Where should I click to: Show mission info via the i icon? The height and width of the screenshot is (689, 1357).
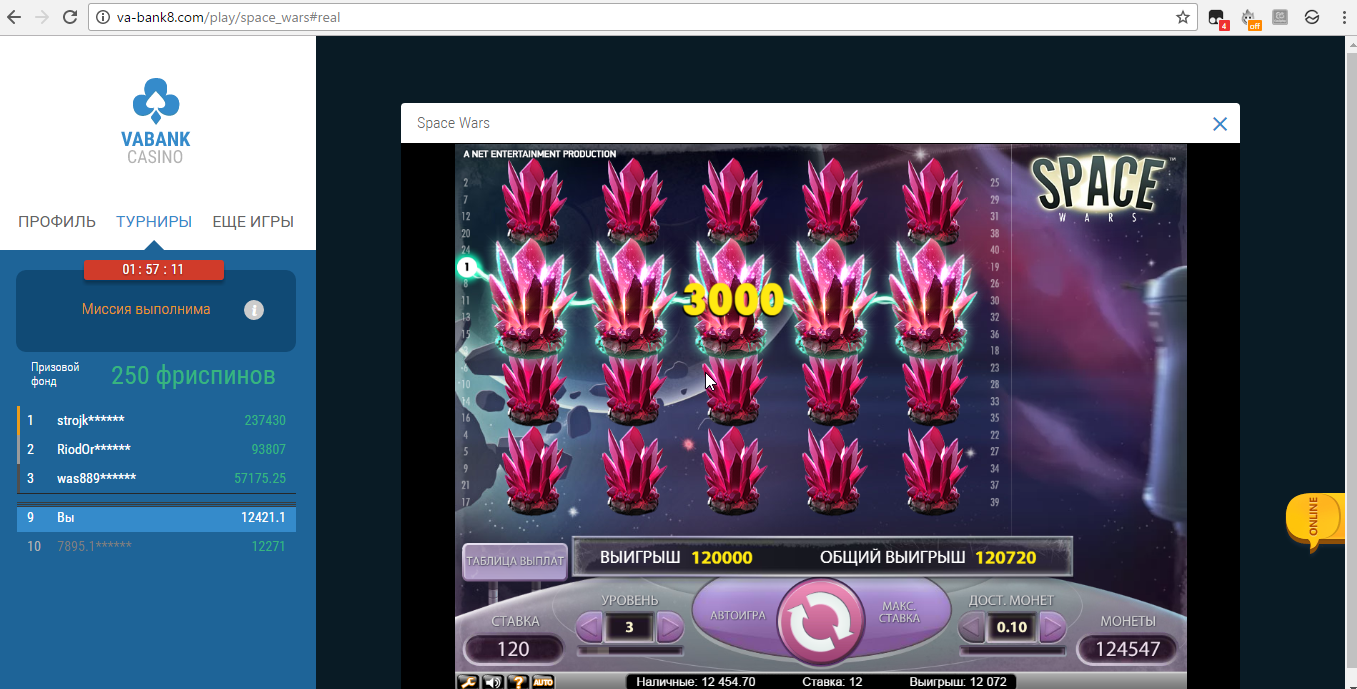point(254,310)
